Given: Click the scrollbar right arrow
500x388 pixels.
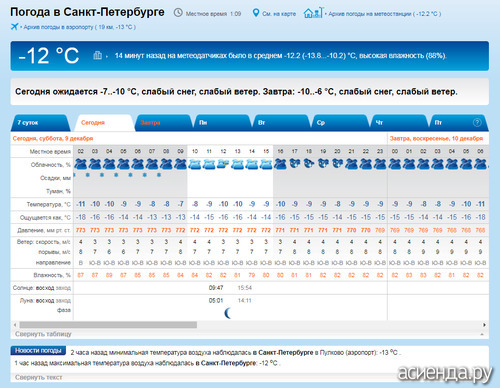Looking at the screenshot, I should pos(484,325).
